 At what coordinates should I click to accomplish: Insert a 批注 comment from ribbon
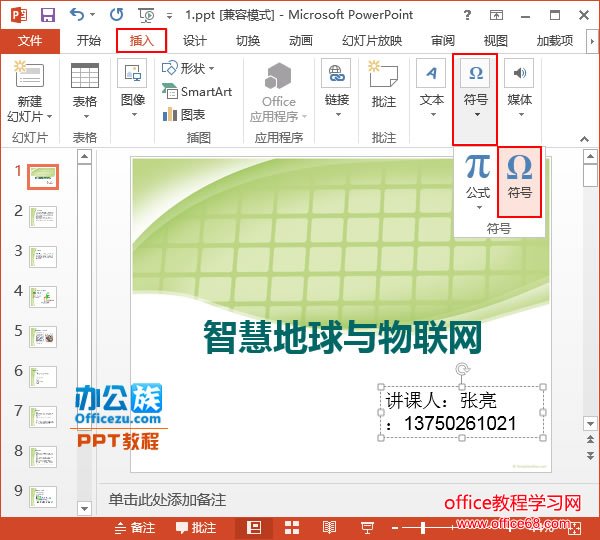click(384, 85)
